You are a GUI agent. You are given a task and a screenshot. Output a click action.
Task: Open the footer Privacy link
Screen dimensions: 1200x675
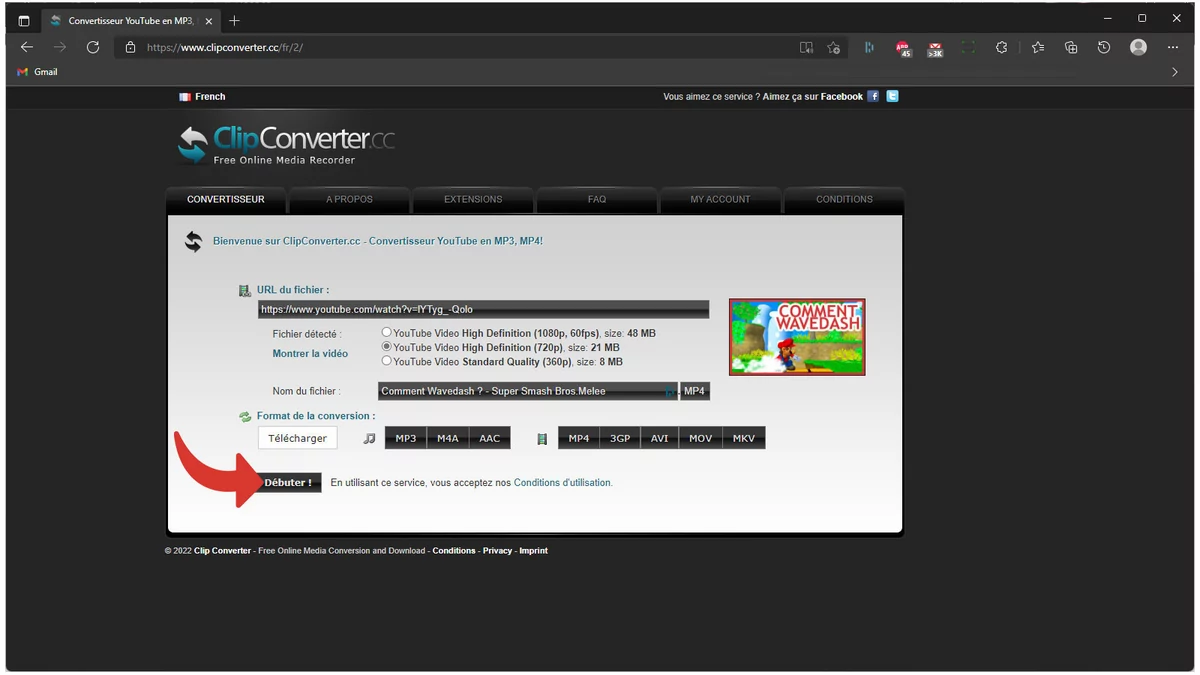point(497,550)
